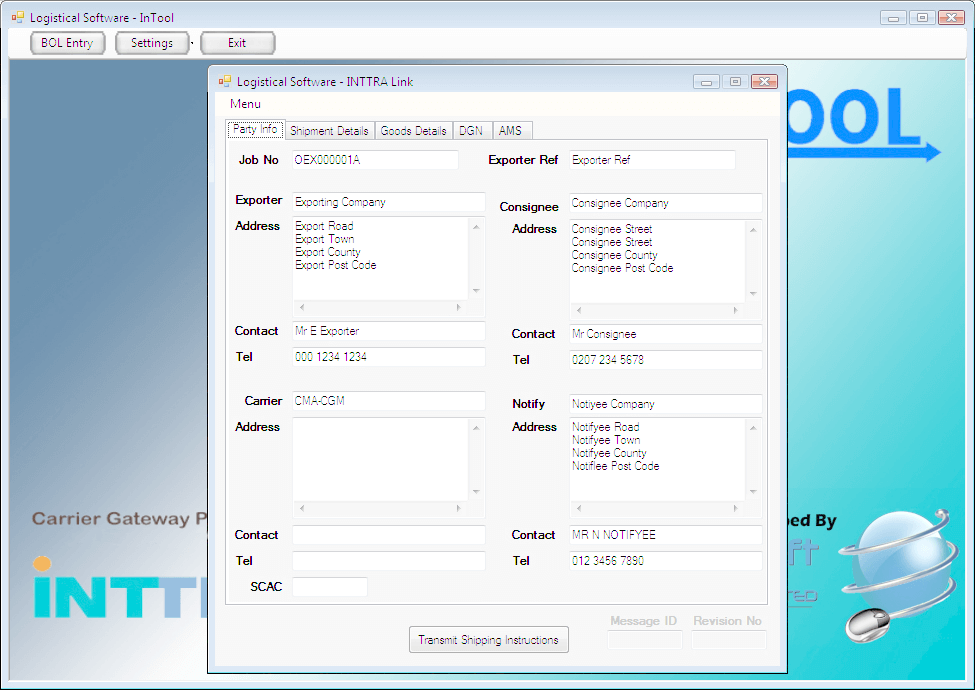
Task: Click the SCAC input field
Action: [330, 587]
